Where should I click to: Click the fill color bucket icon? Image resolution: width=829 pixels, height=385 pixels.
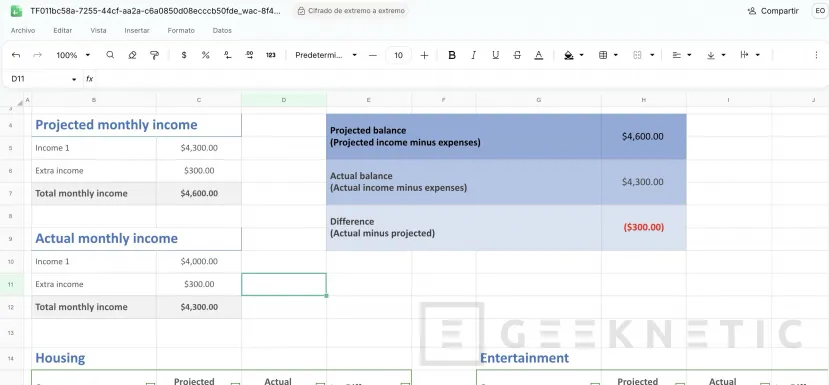569,55
